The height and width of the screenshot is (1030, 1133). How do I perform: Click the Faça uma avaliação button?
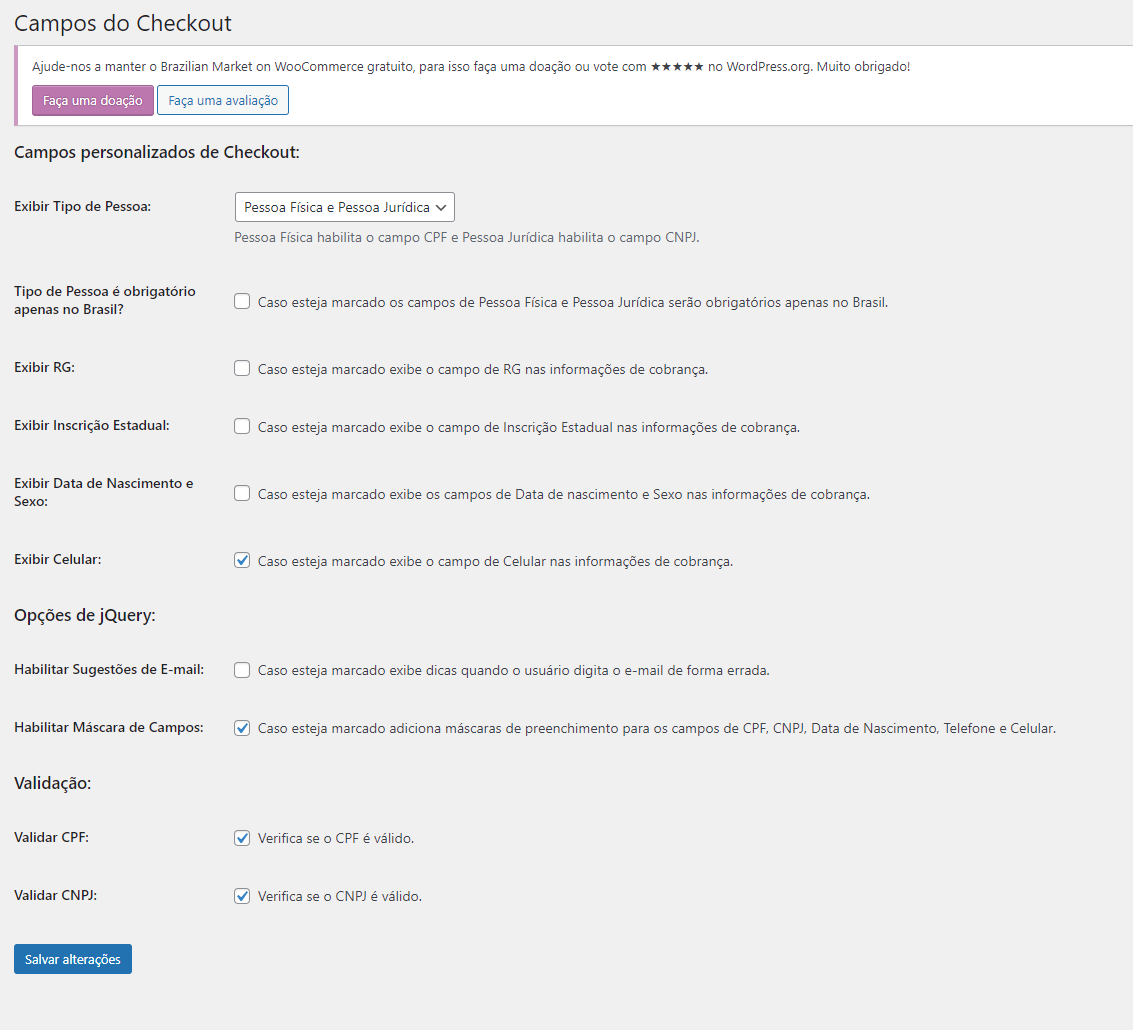222,100
